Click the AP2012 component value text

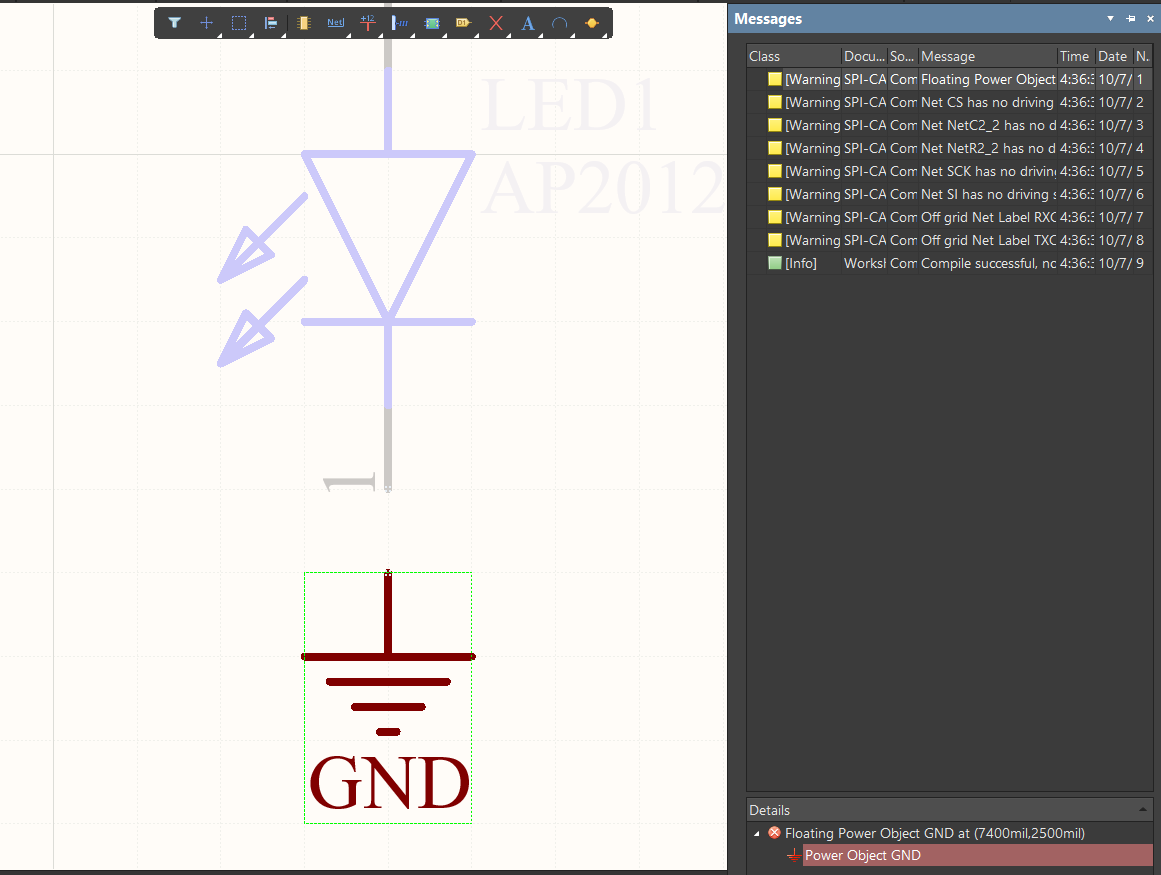603,188
